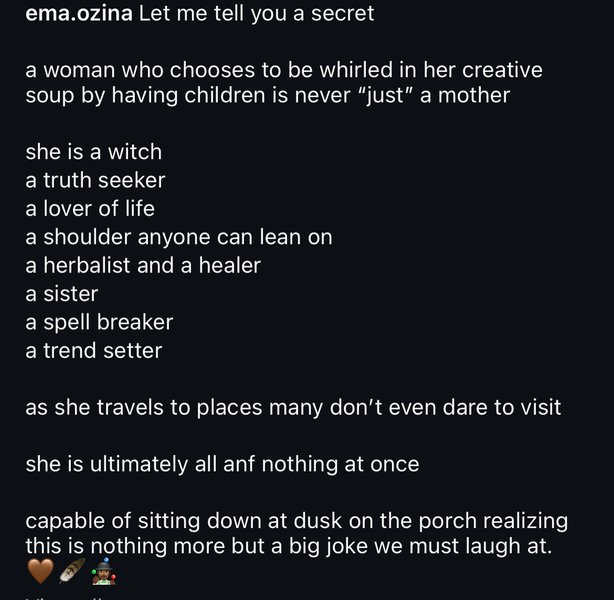614x600 pixels.
Task: Select the "Let me tell you a secret" text
Action: point(256,13)
